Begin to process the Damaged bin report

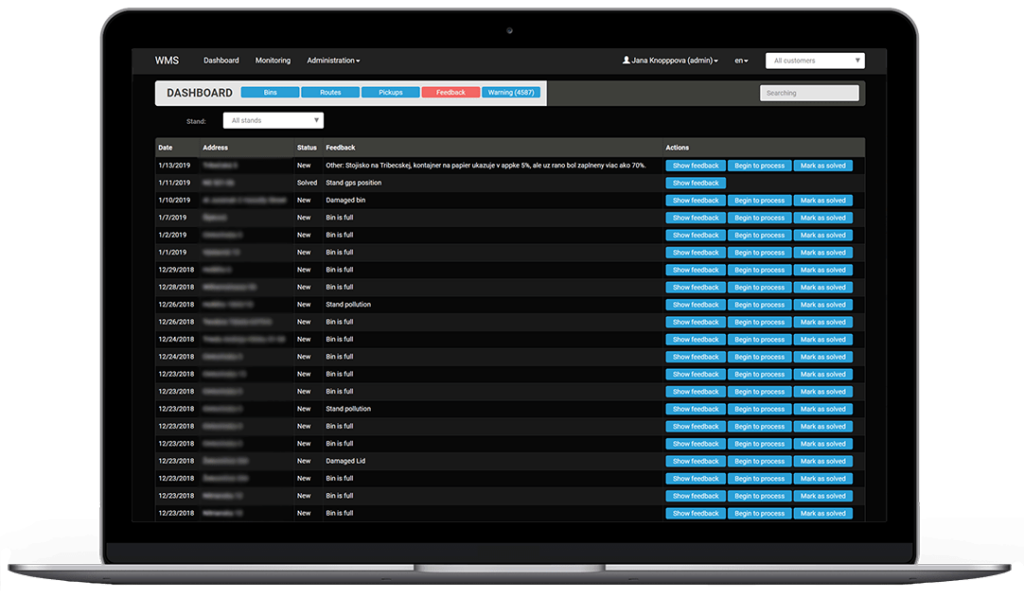(760, 200)
